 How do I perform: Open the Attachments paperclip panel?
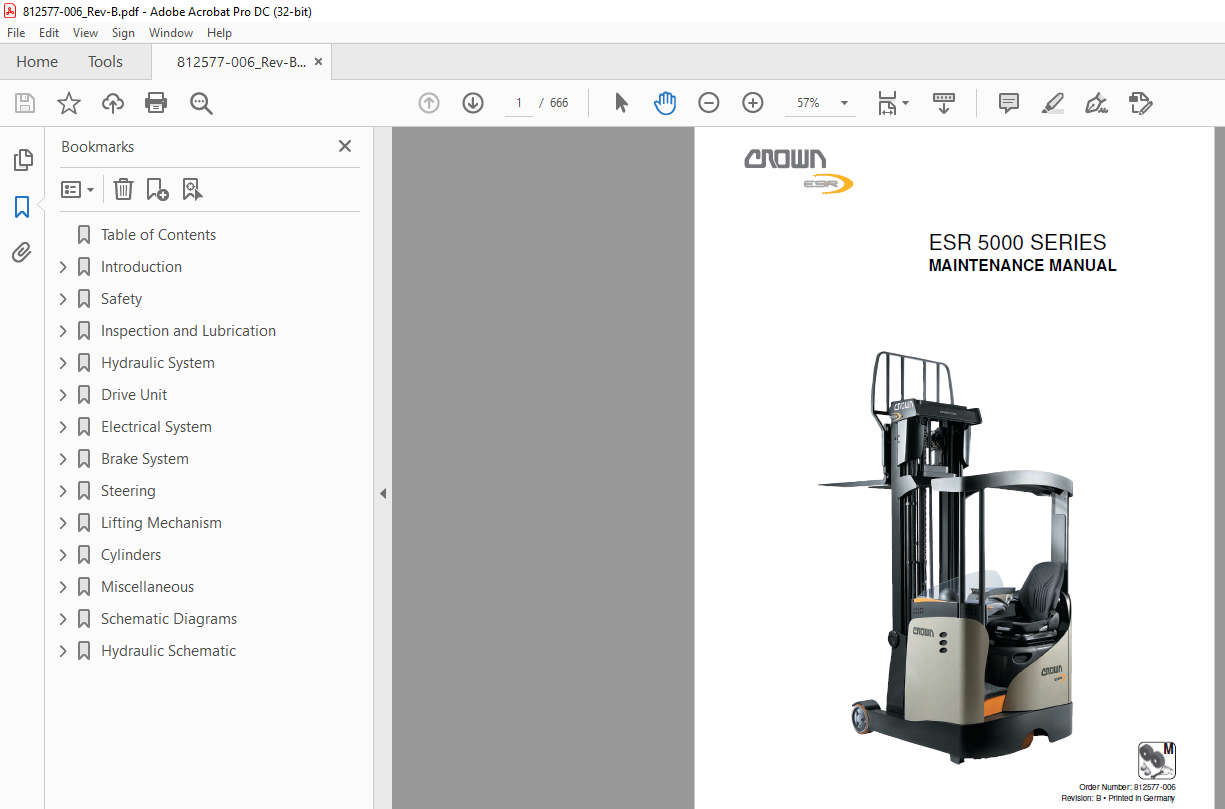click(22, 252)
